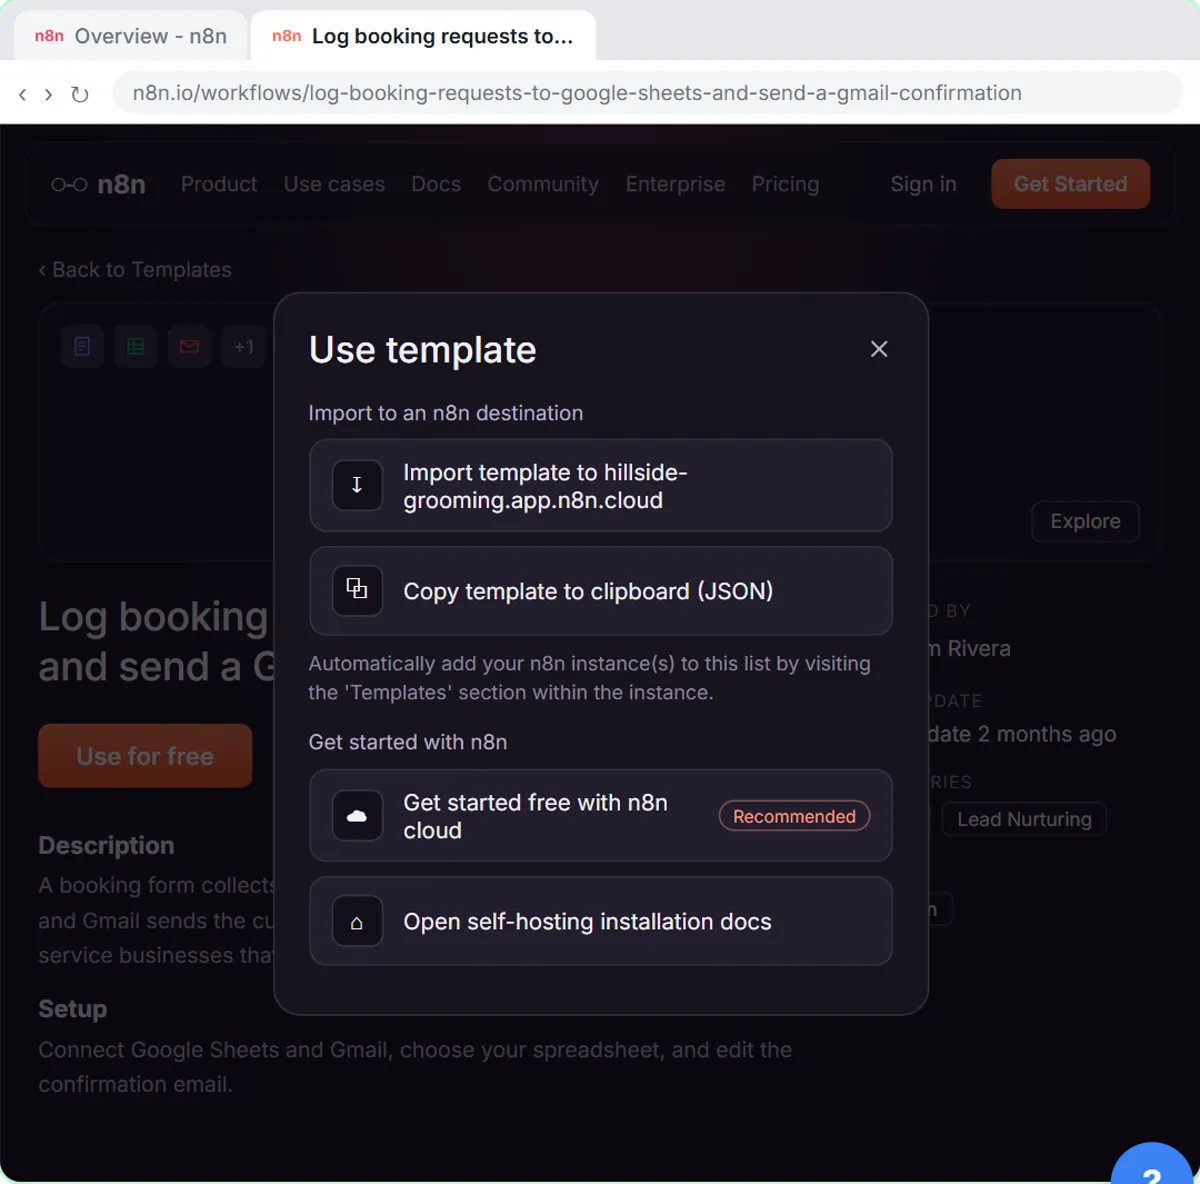
Task: Click the 'date 2 months ago' text
Action: coord(1021,734)
